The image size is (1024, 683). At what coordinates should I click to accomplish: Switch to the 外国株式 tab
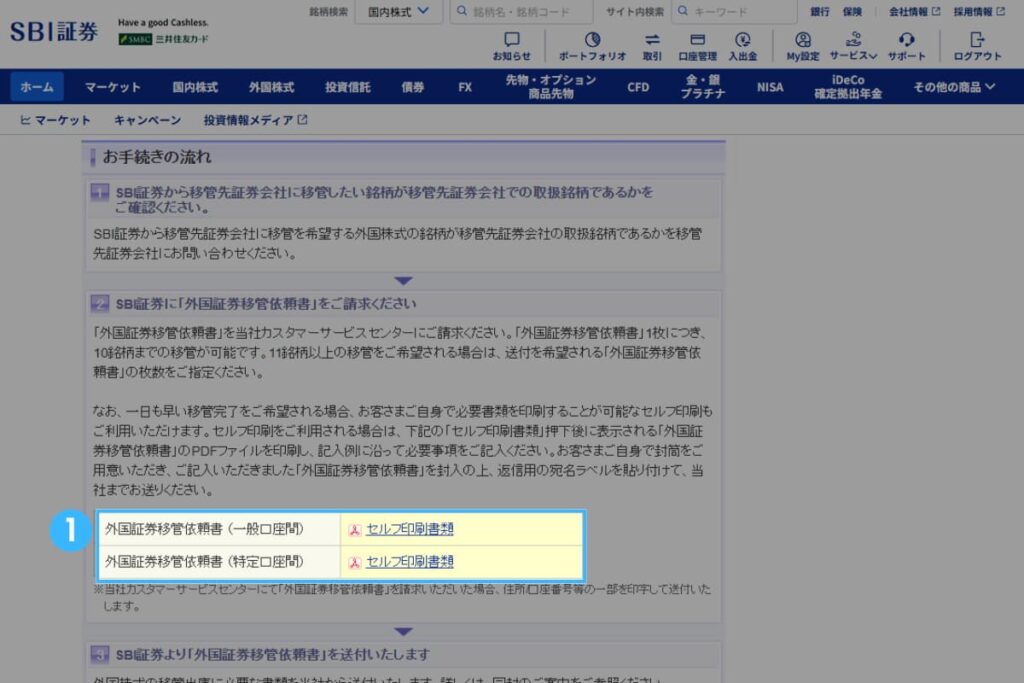270,87
